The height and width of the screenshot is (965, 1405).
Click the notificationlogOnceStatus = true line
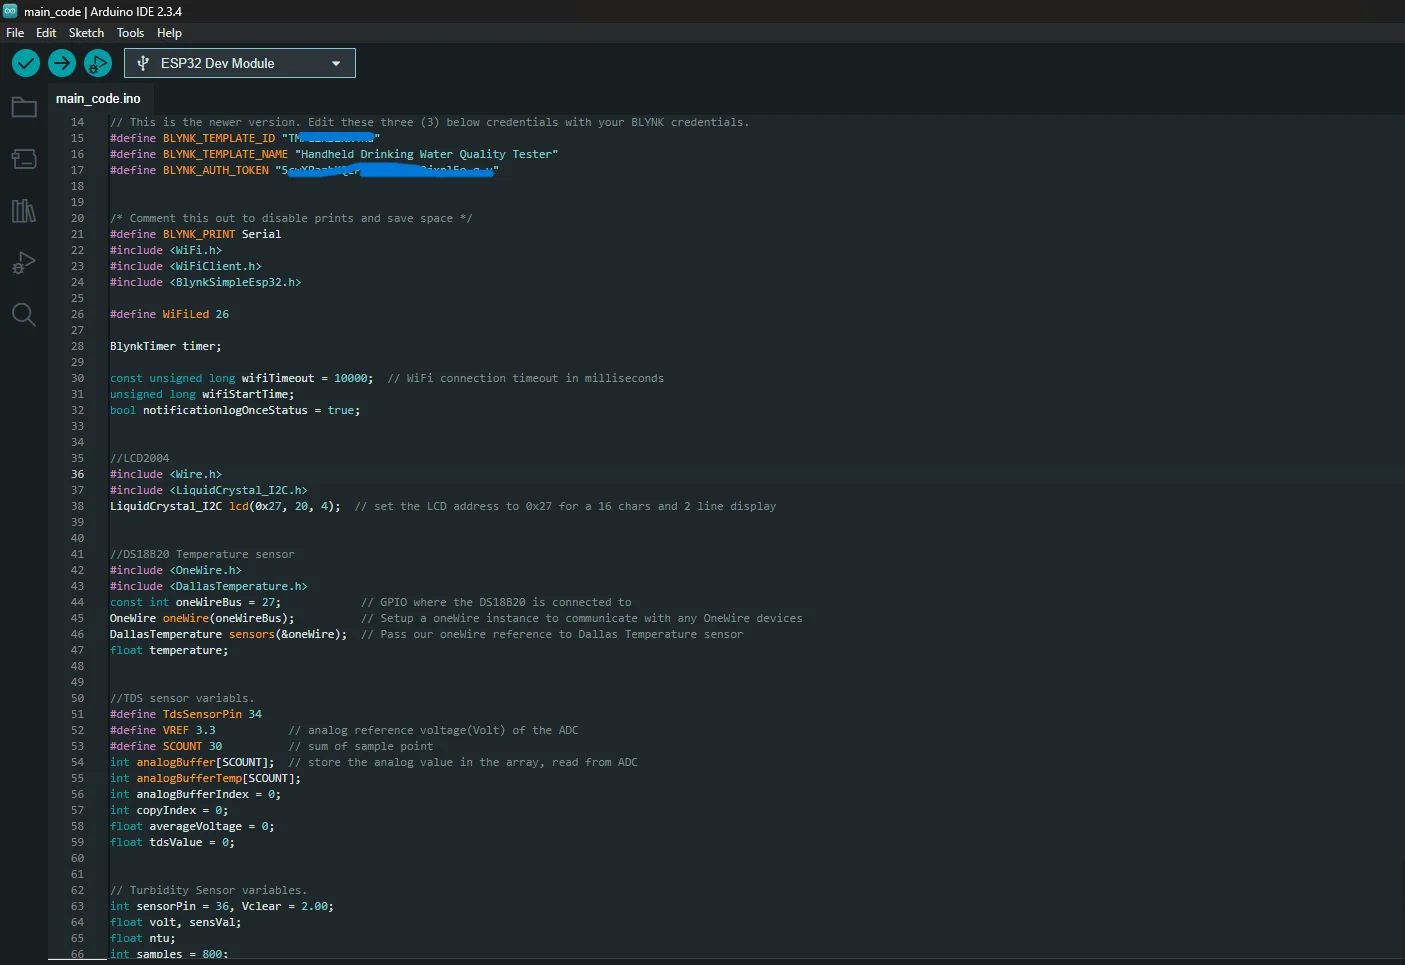tap(235, 410)
